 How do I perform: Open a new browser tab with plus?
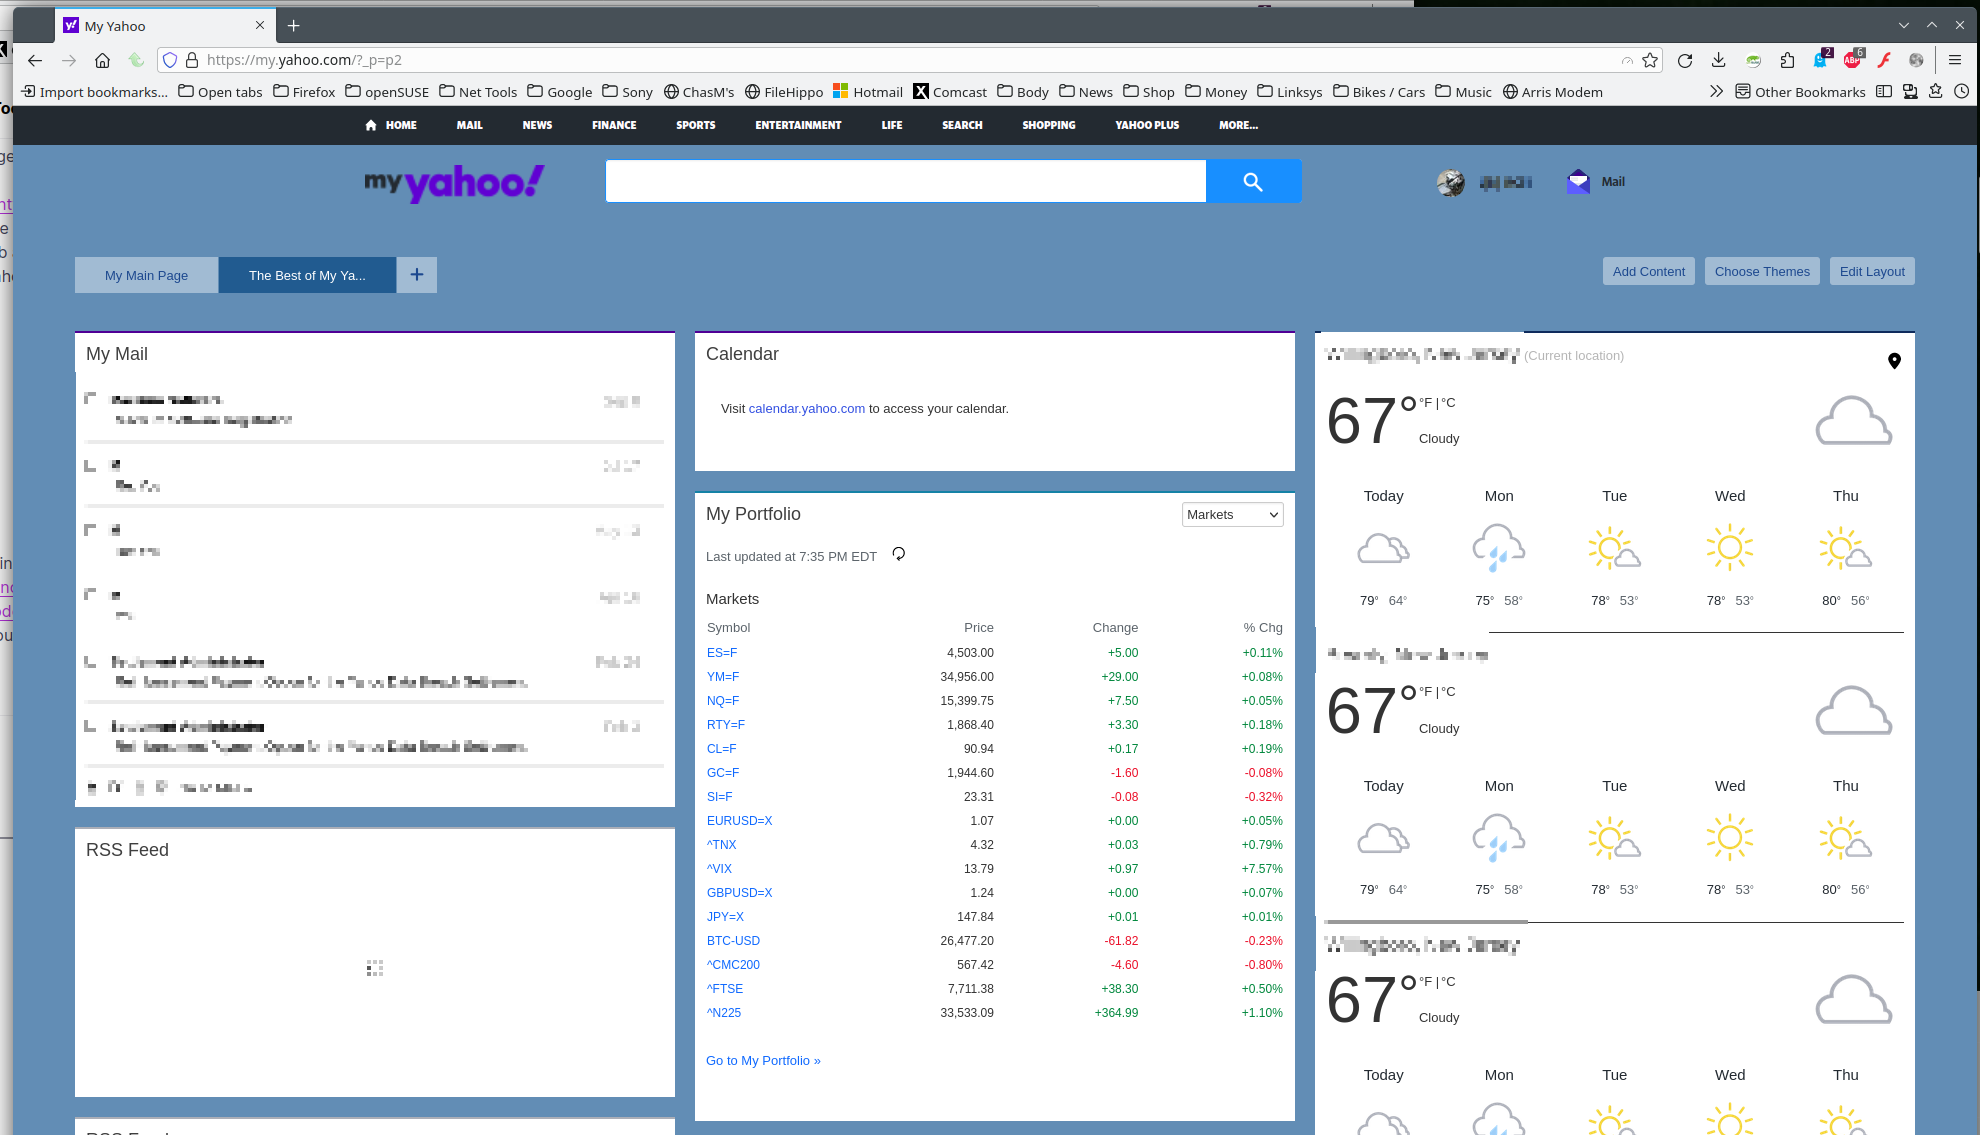[x=293, y=26]
